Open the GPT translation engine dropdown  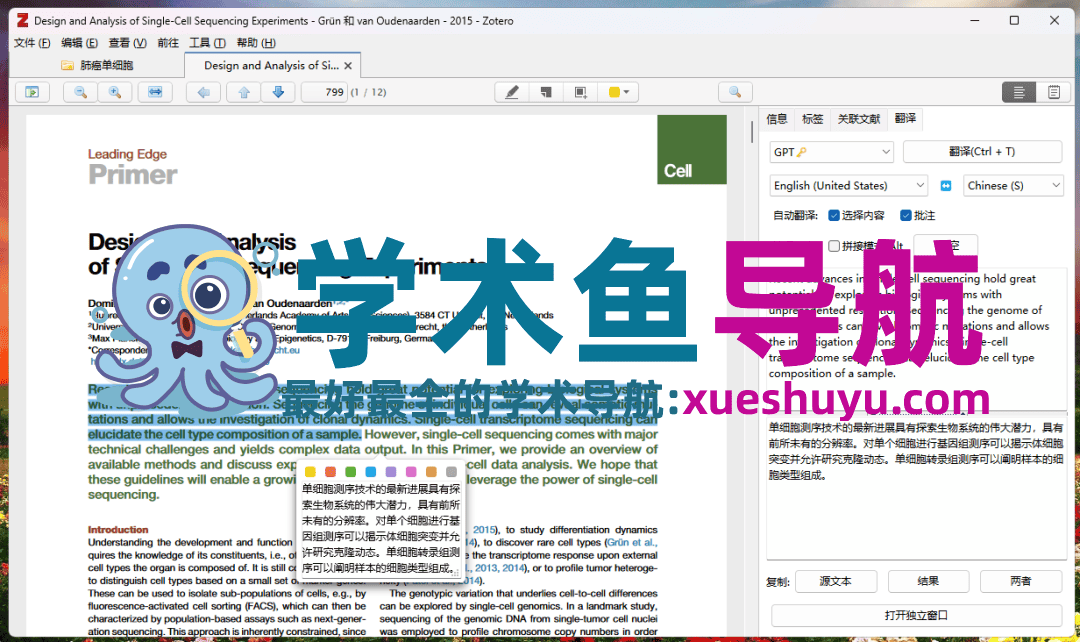831,152
